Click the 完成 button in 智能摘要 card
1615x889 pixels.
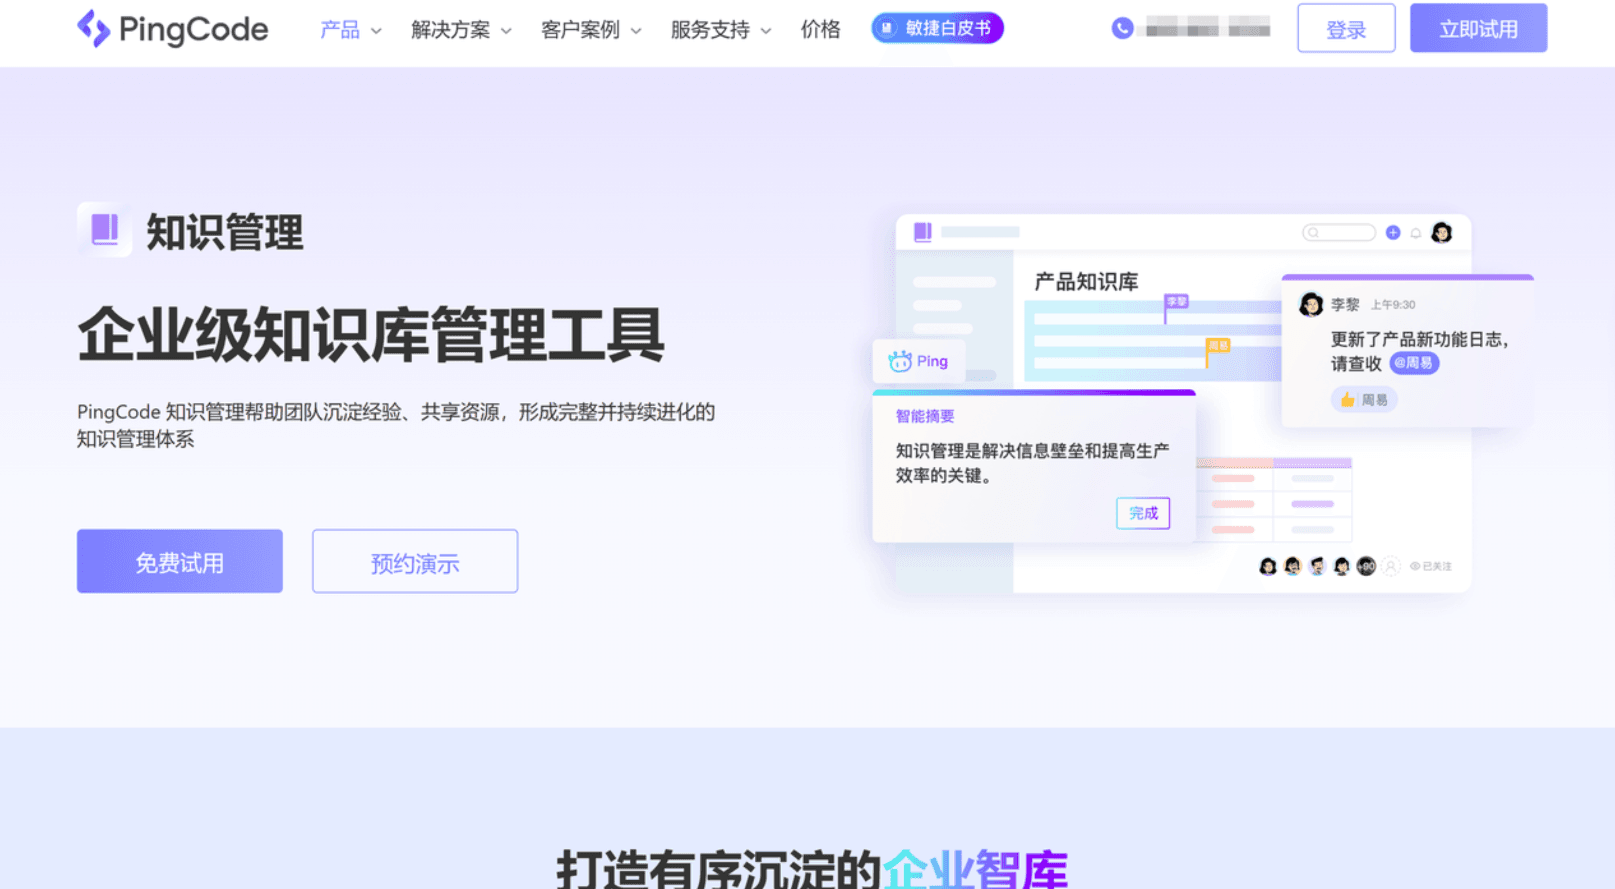pos(1143,513)
